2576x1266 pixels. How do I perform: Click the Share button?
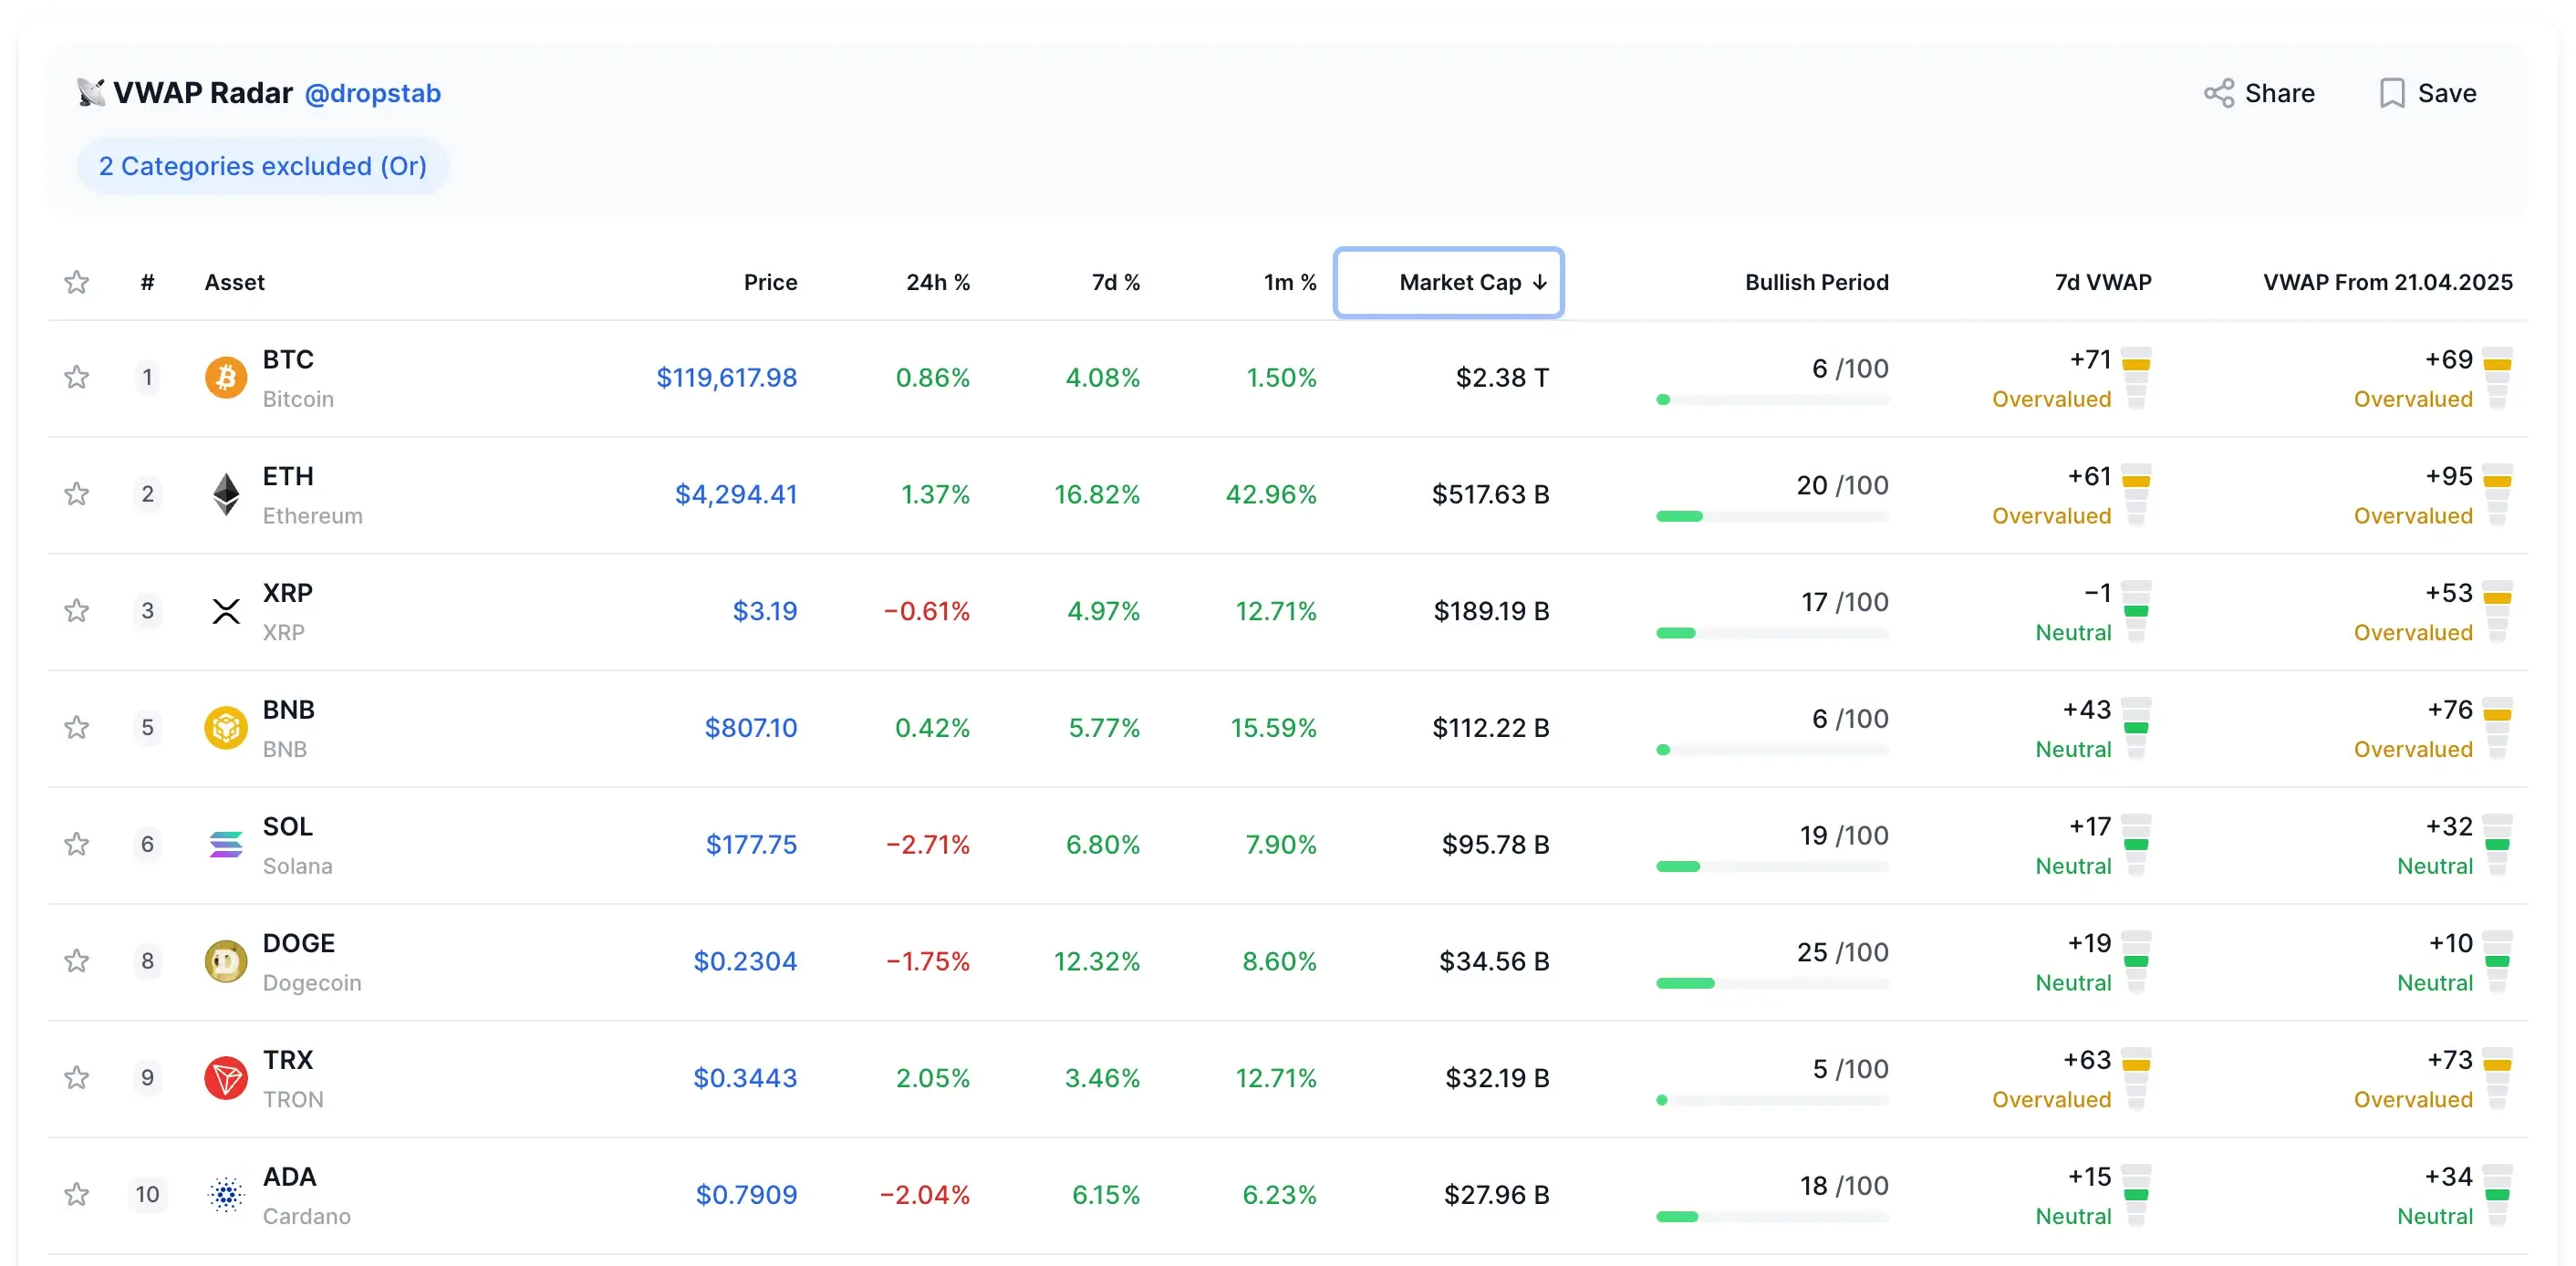(x=2260, y=94)
